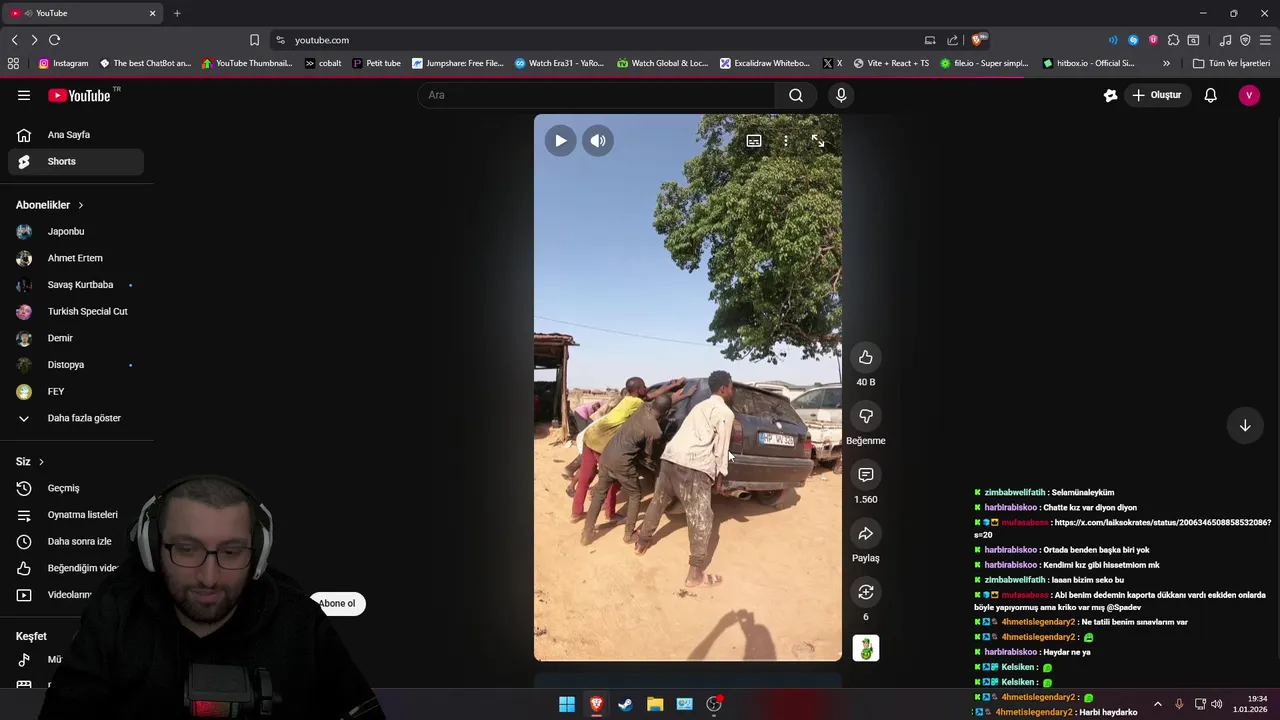Open Tüm Yer İşaretleri bookmarks folder

pyautogui.click(x=1231, y=63)
